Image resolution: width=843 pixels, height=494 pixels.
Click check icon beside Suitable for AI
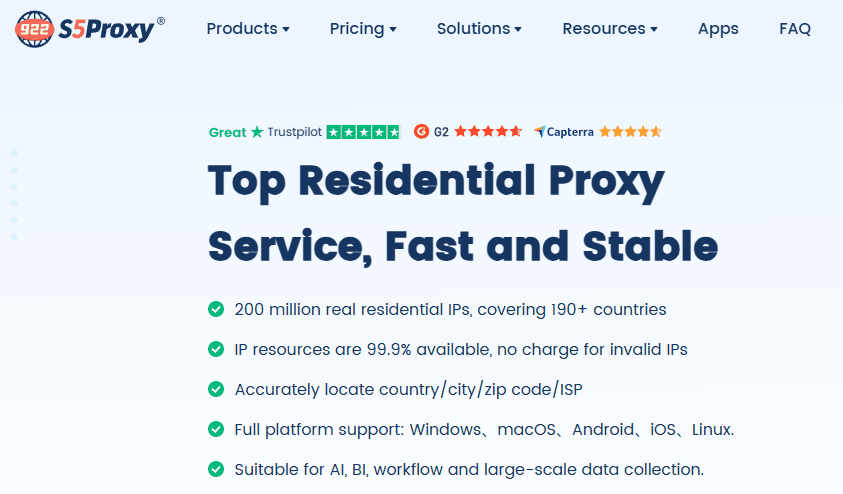[216, 469]
